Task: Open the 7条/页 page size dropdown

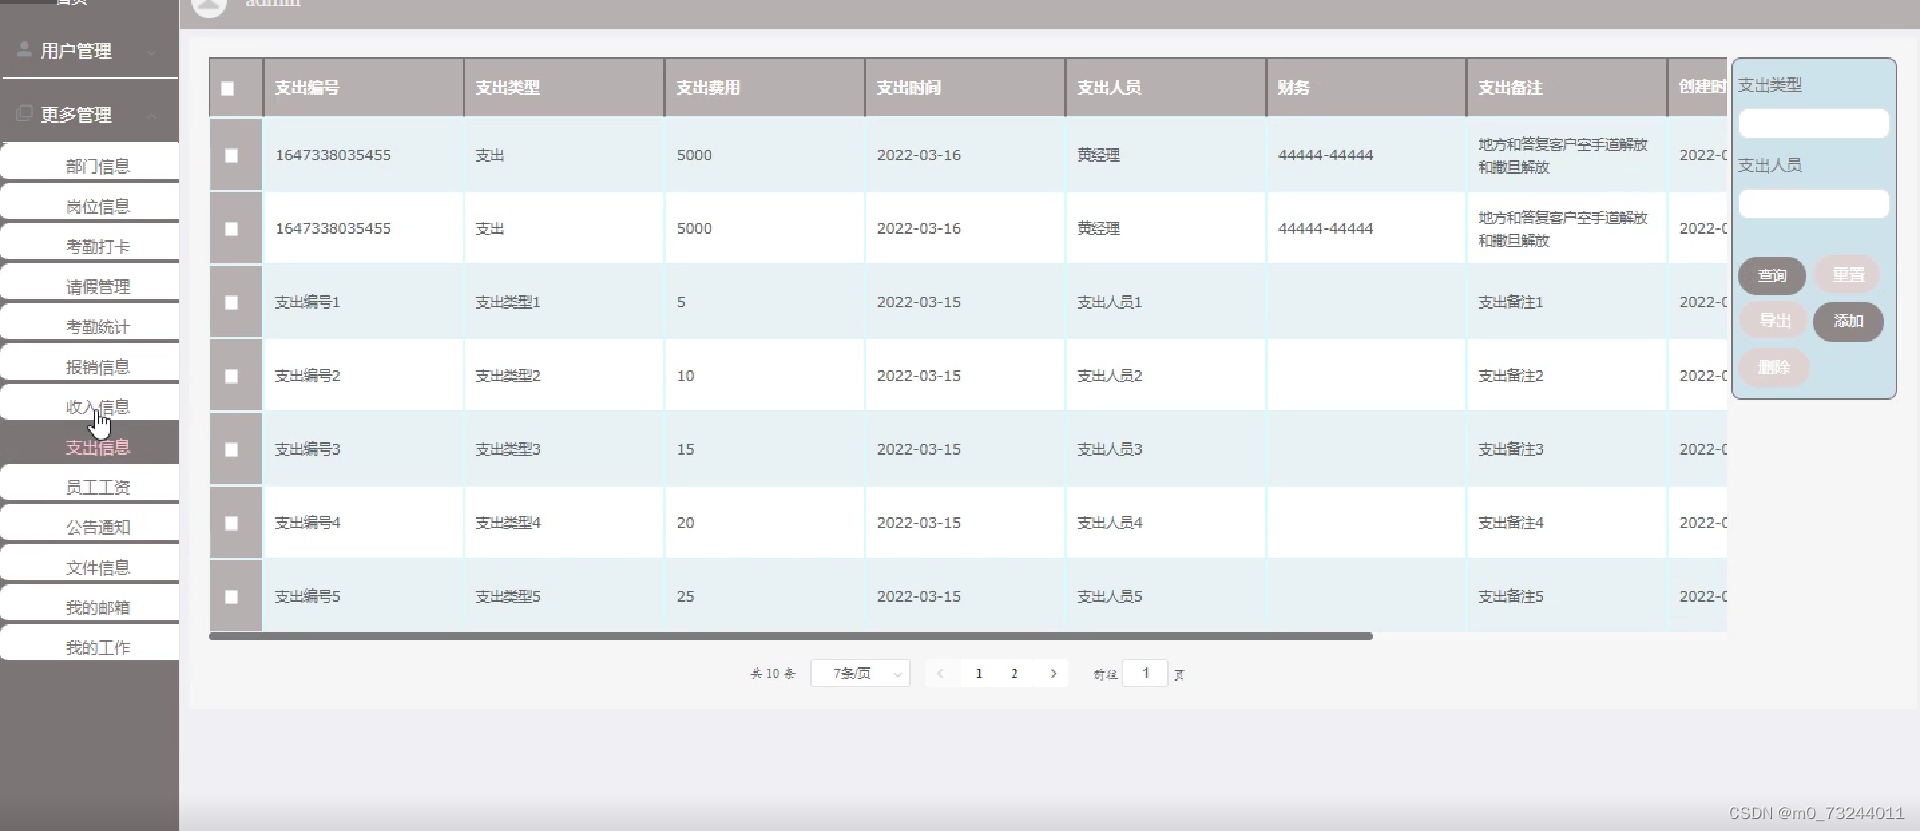Action: (x=860, y=673)
